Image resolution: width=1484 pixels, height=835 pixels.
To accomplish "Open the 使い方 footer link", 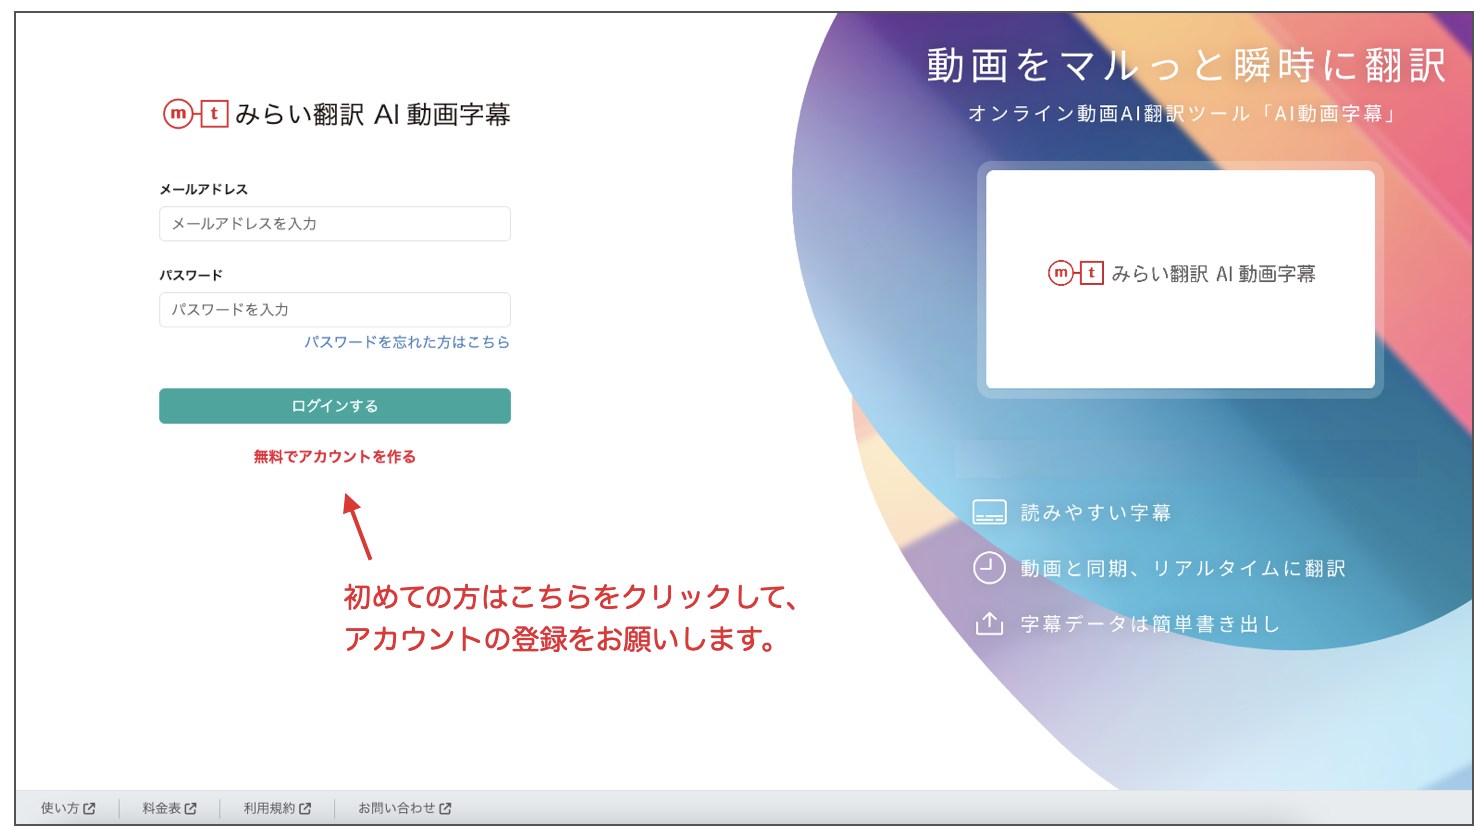I will pos(68,808).
